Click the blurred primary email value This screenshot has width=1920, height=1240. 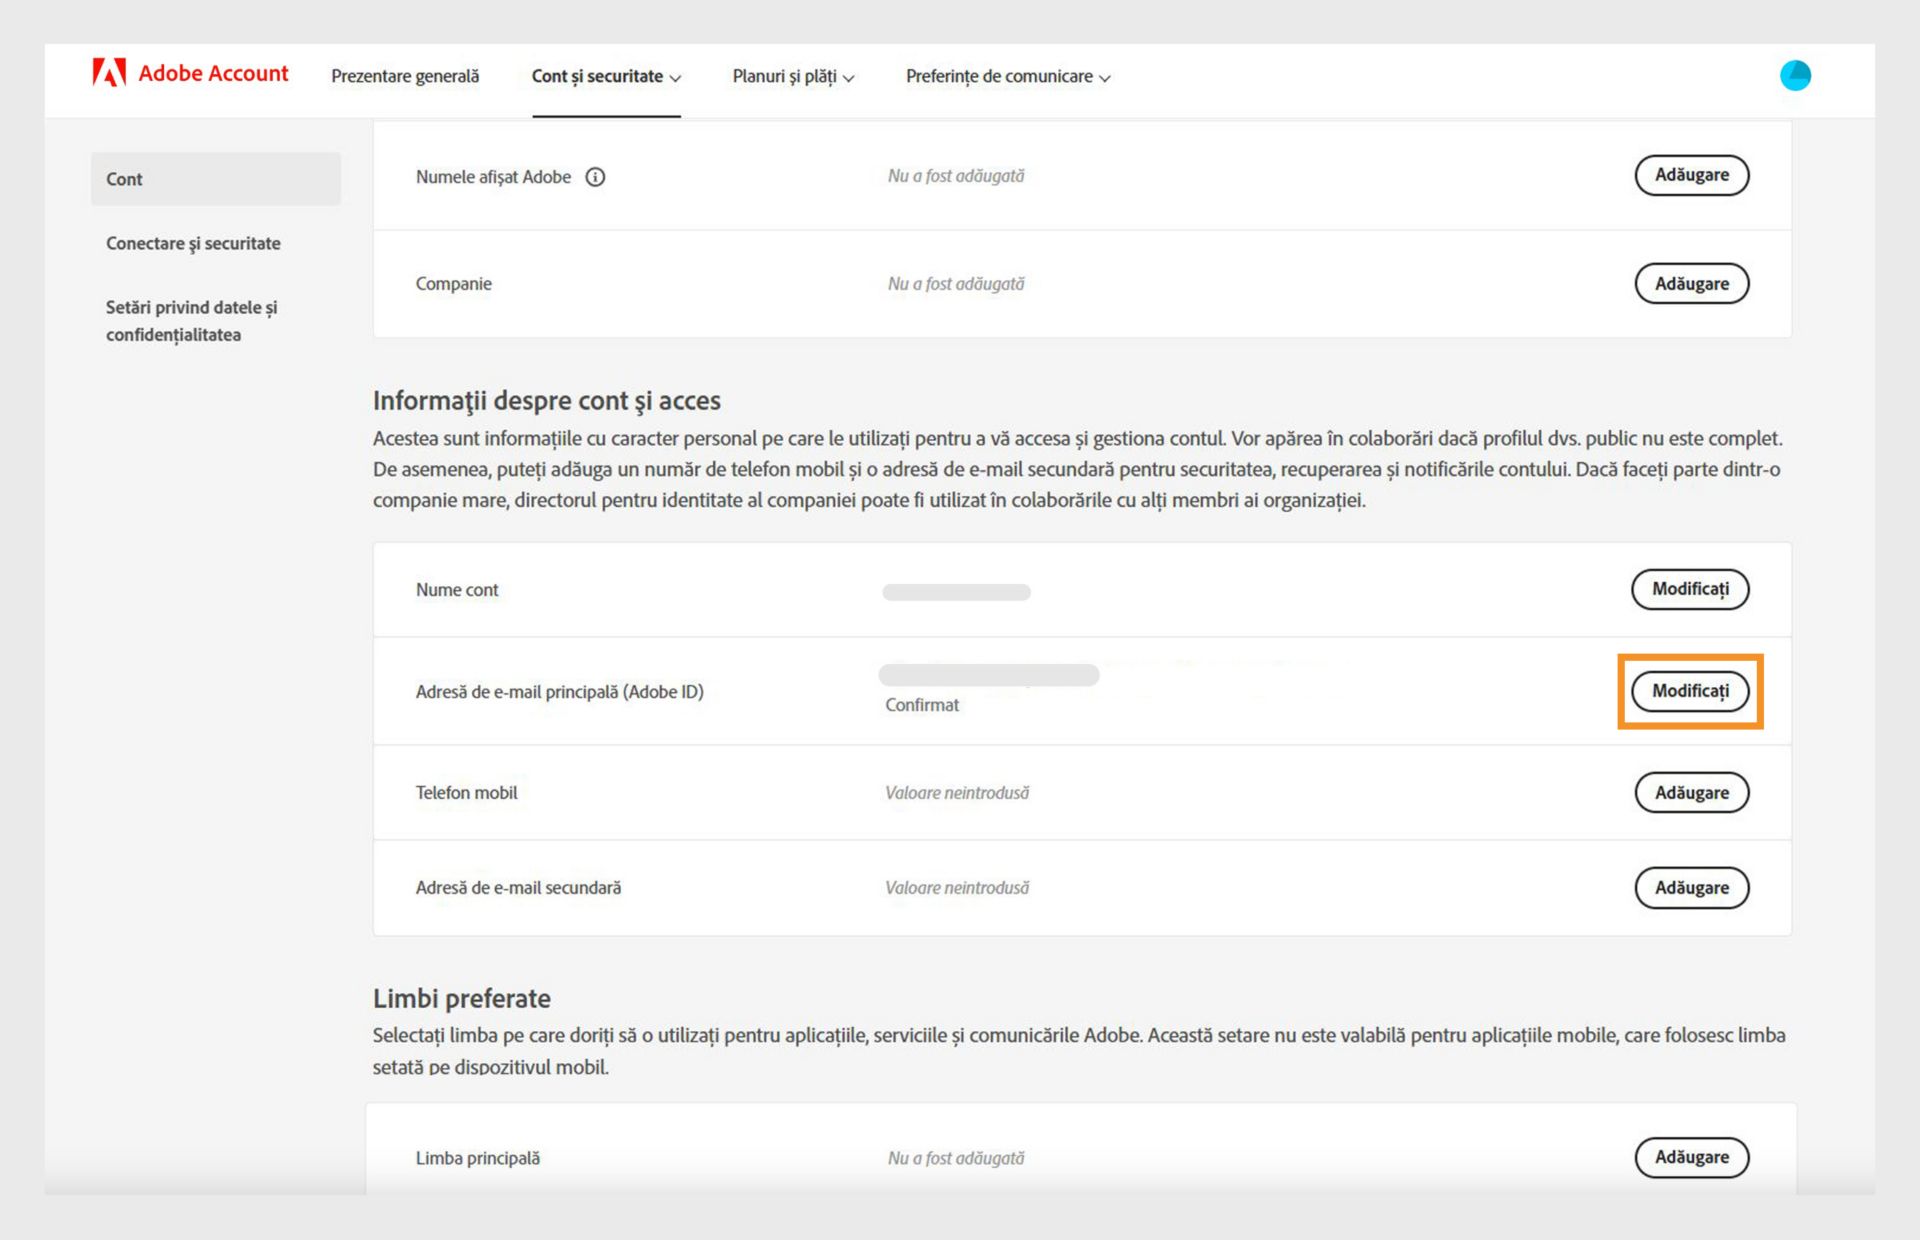click(x=988, y=676)
